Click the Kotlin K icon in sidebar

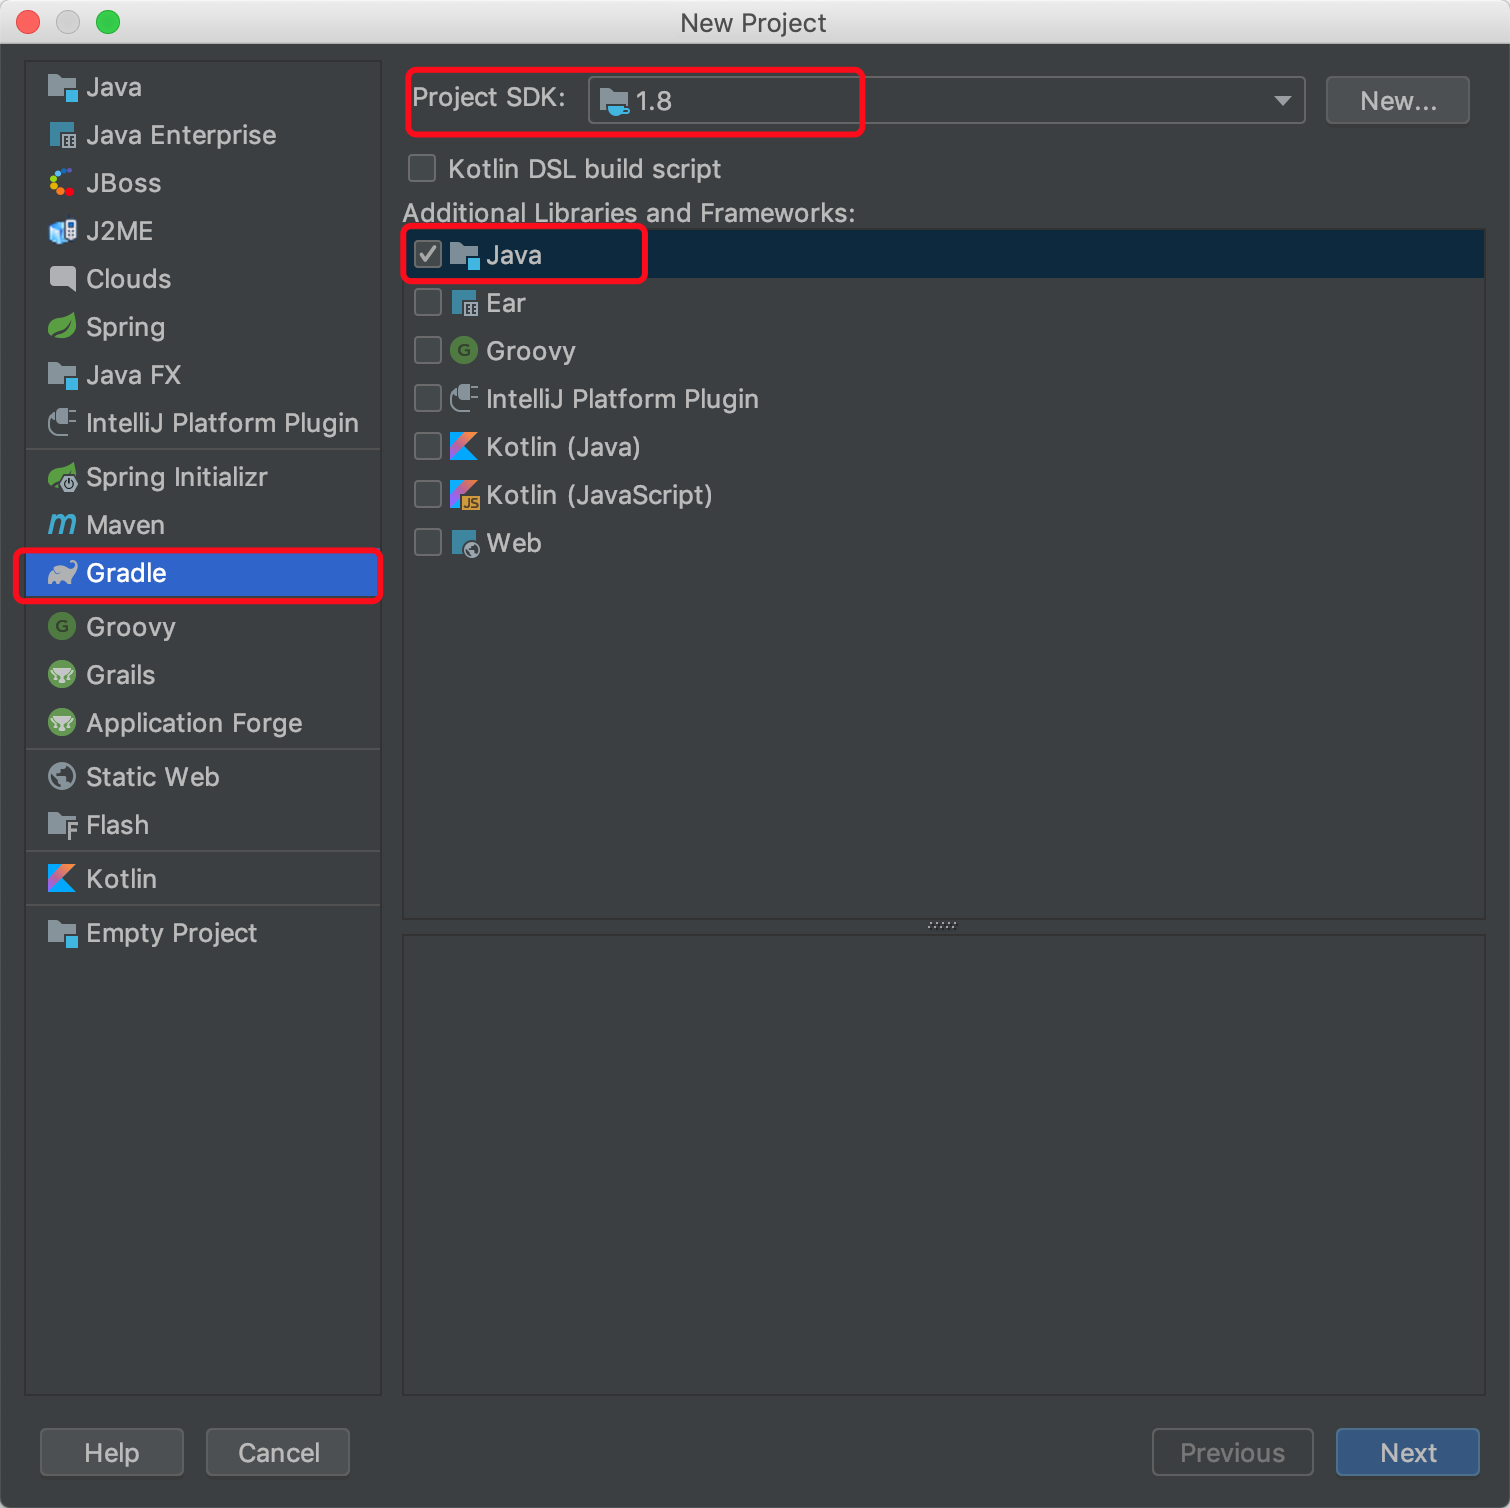(x=62, y=879)
